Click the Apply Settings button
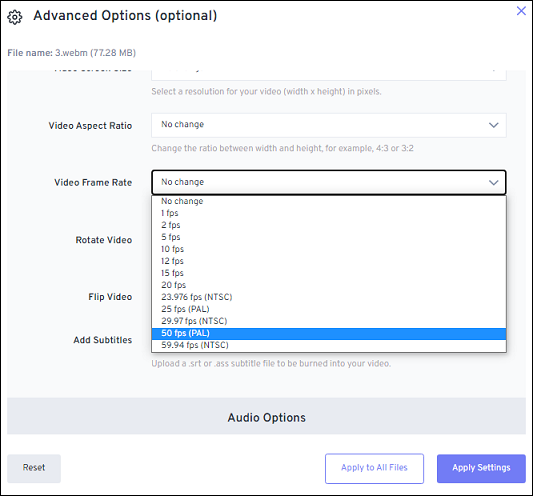The image size is (533, 496). point(481,468)
